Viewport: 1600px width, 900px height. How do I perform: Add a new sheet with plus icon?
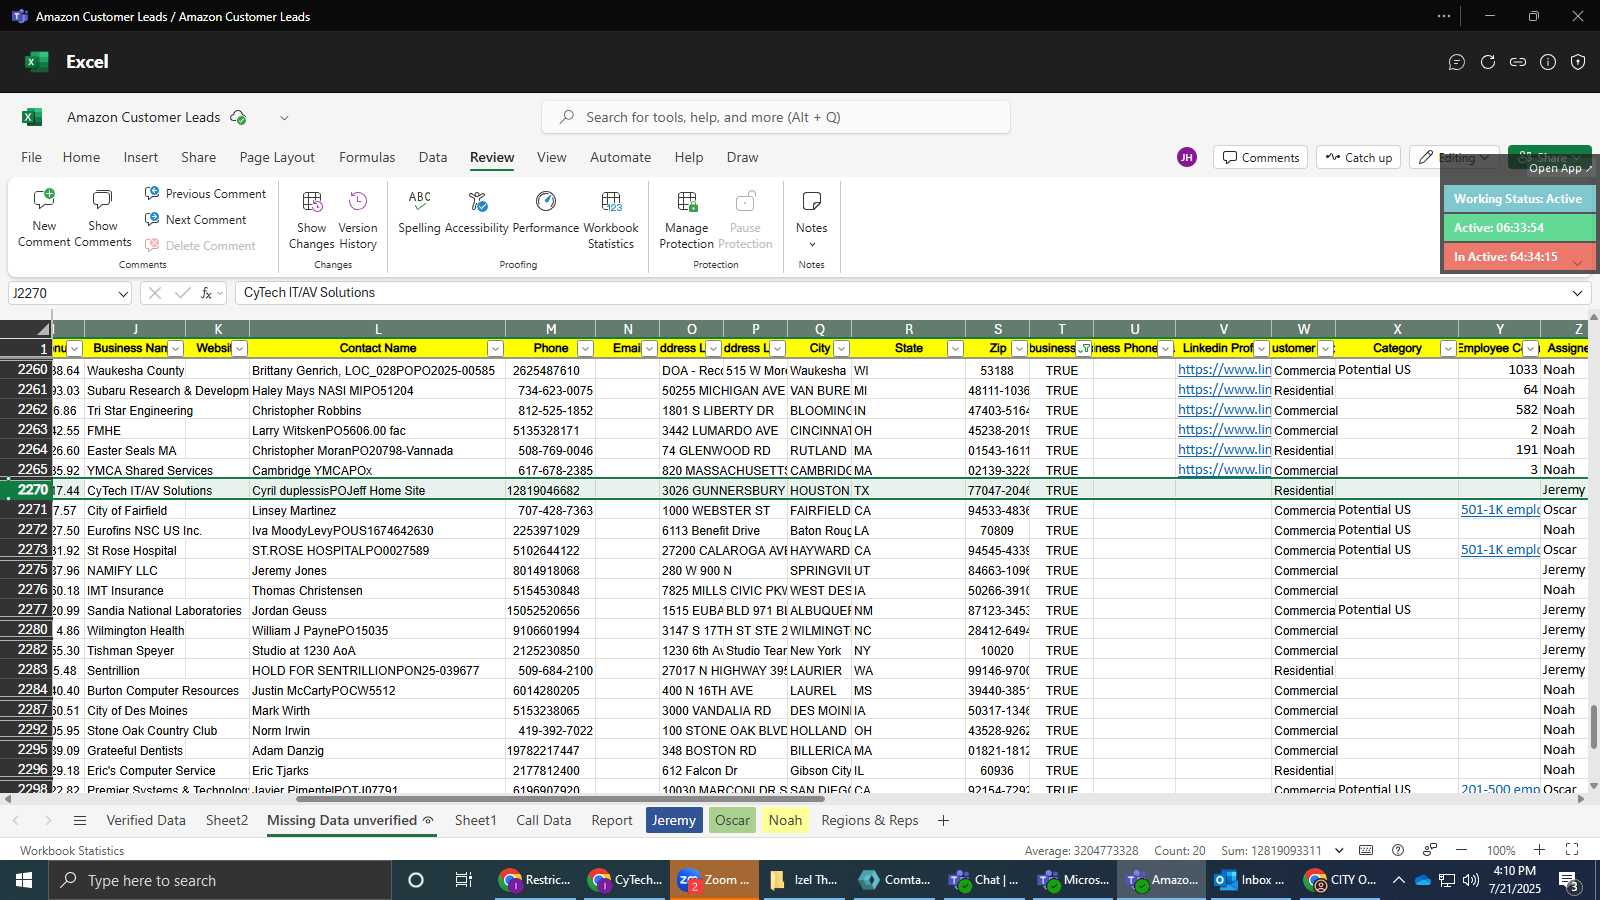pyautogui.click(x=943, y=821)
